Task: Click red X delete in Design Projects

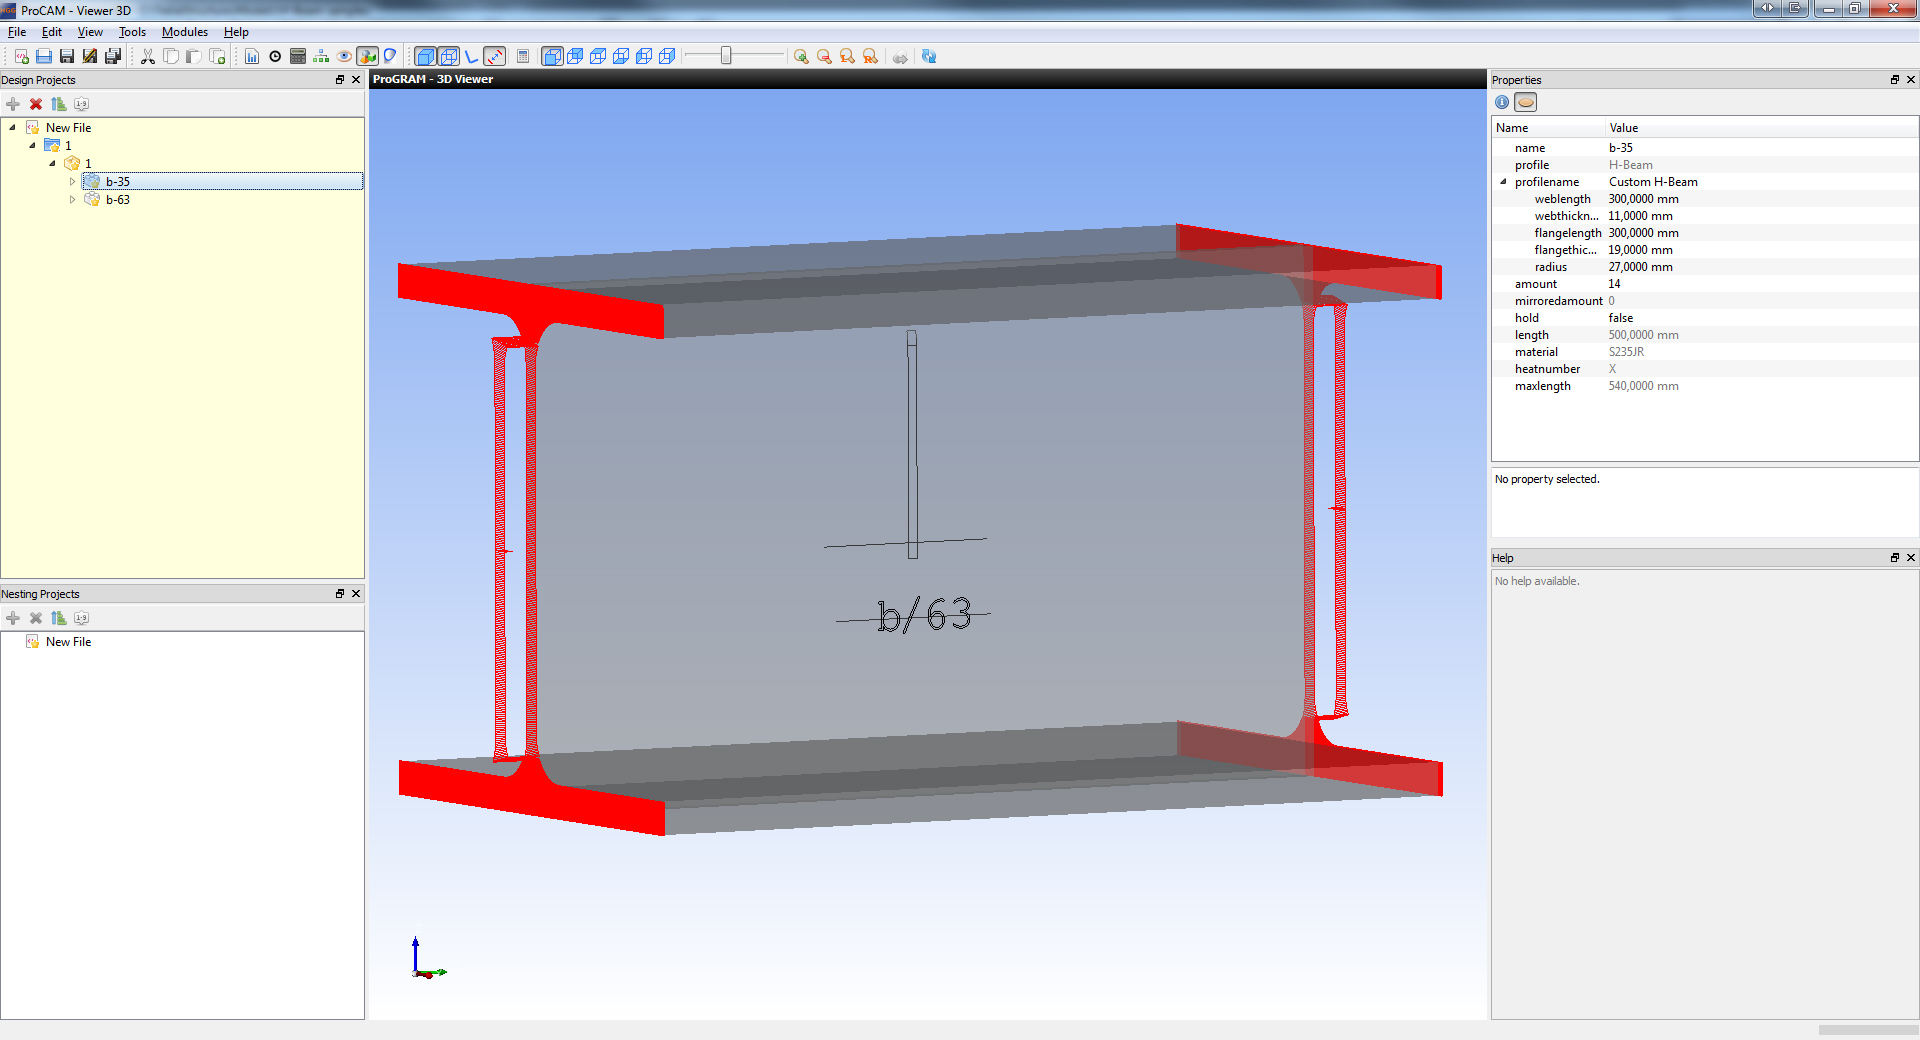Action: [x=36, y=104]
